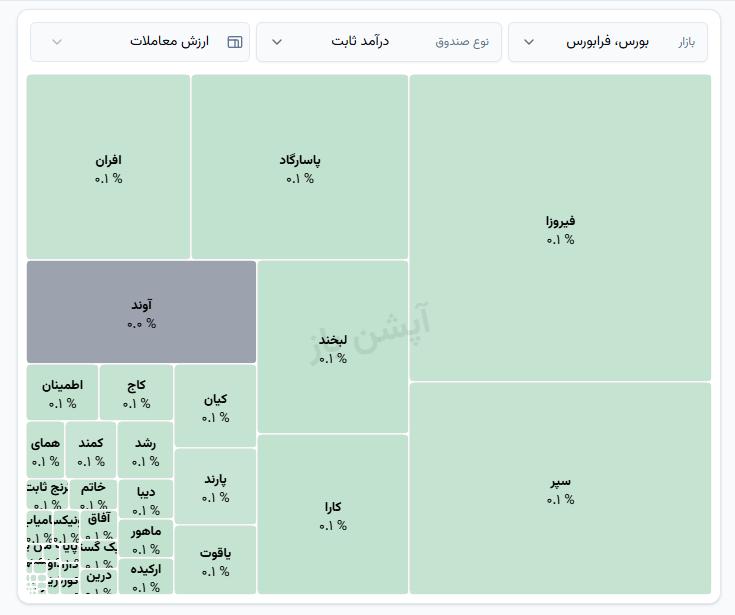Select the ارکیده treemap tile
Viewport: 735px width, 615px height.
[x=146, y=576]
